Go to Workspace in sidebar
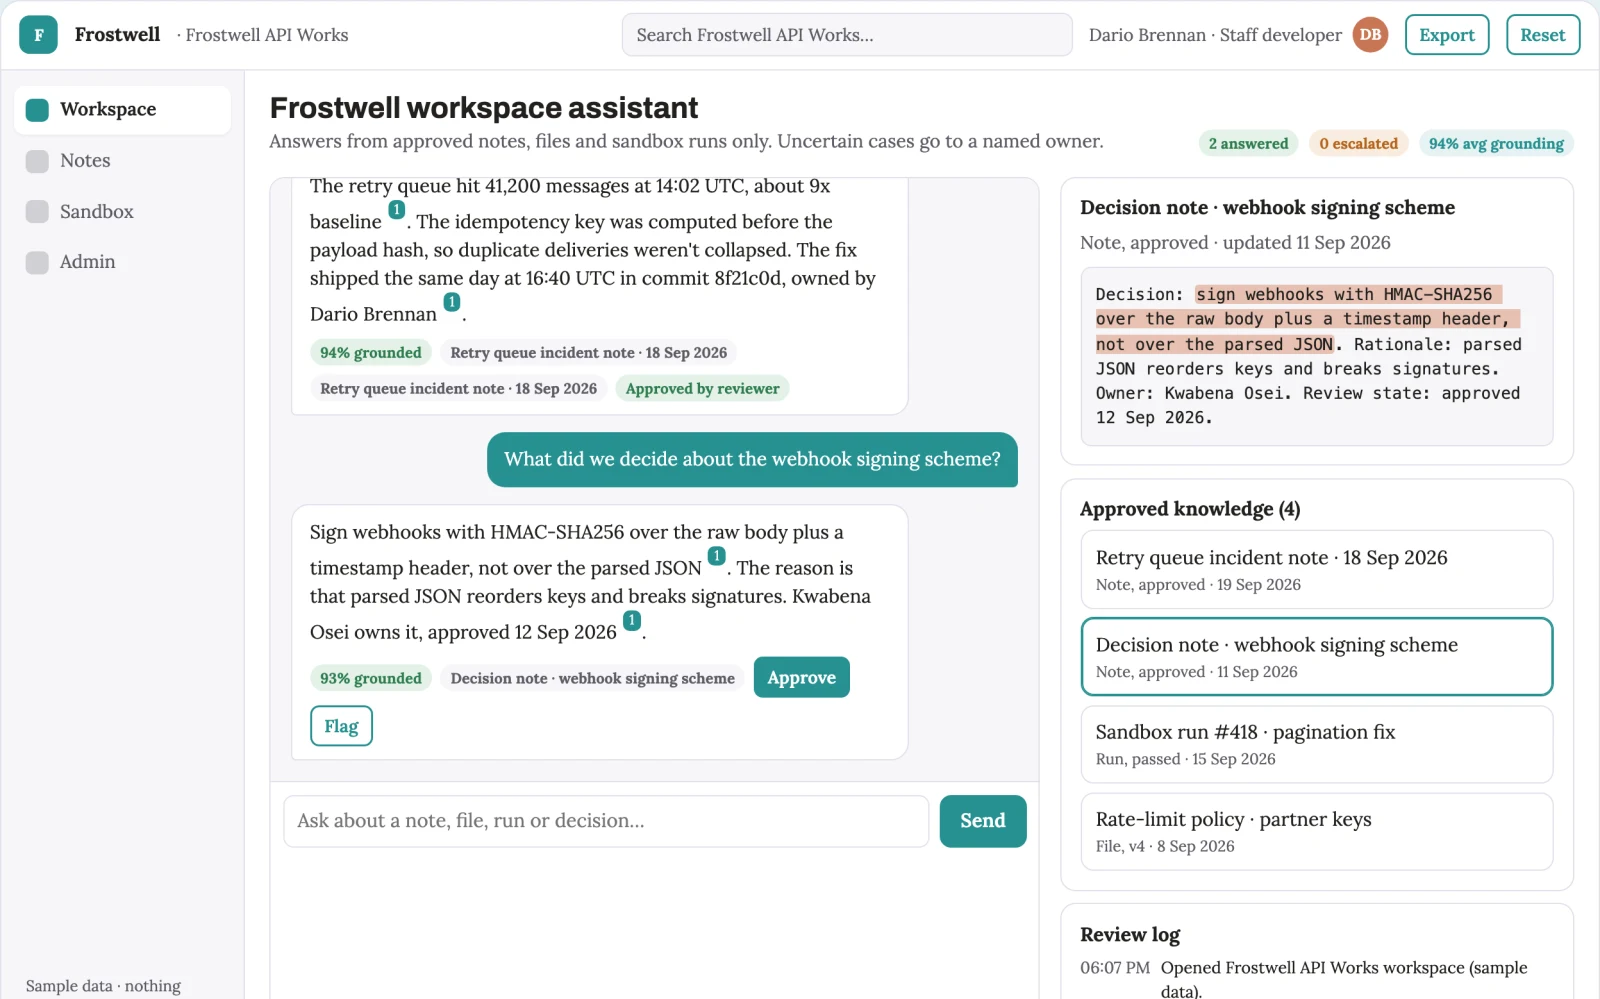1600x999 pixels. pos(122,110)
